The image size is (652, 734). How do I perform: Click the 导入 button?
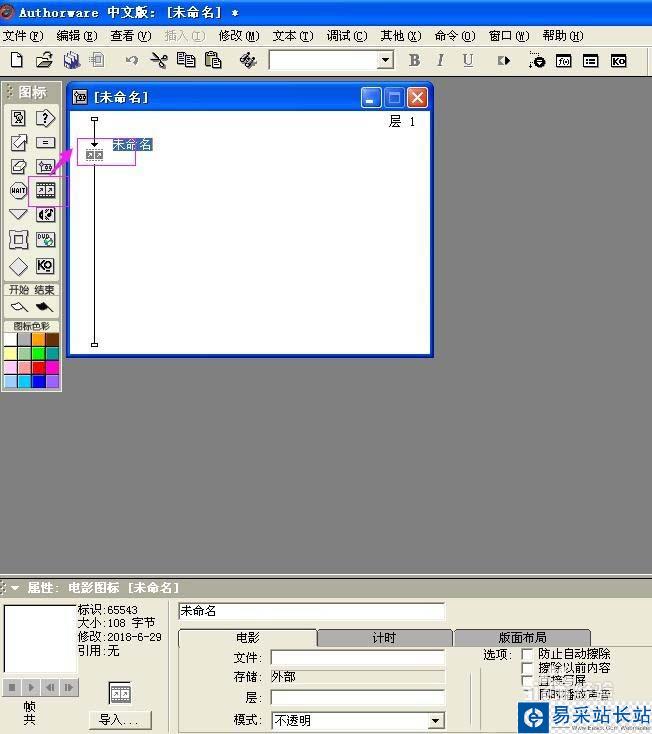click(x=120, y=719)
